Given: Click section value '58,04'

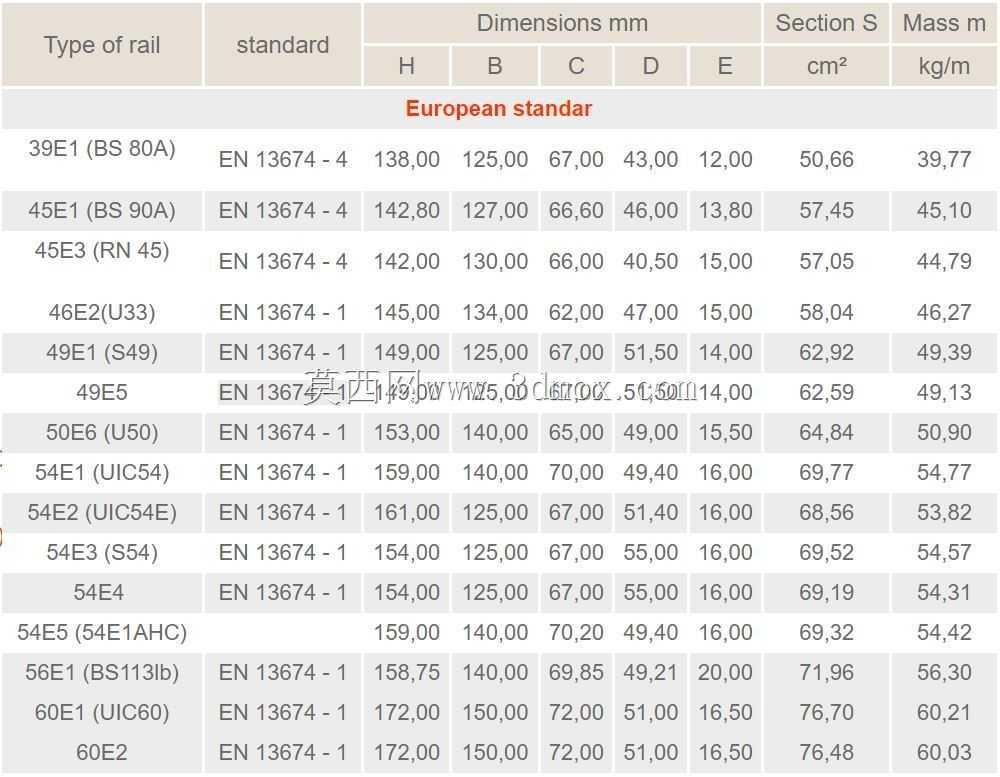Looking at the screenshot, I should tap(827, 312).
